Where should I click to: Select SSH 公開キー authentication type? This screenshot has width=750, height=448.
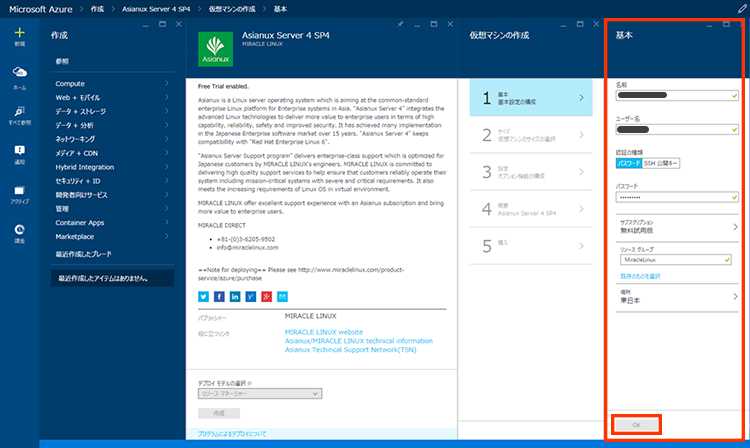[x=661, y=162]
